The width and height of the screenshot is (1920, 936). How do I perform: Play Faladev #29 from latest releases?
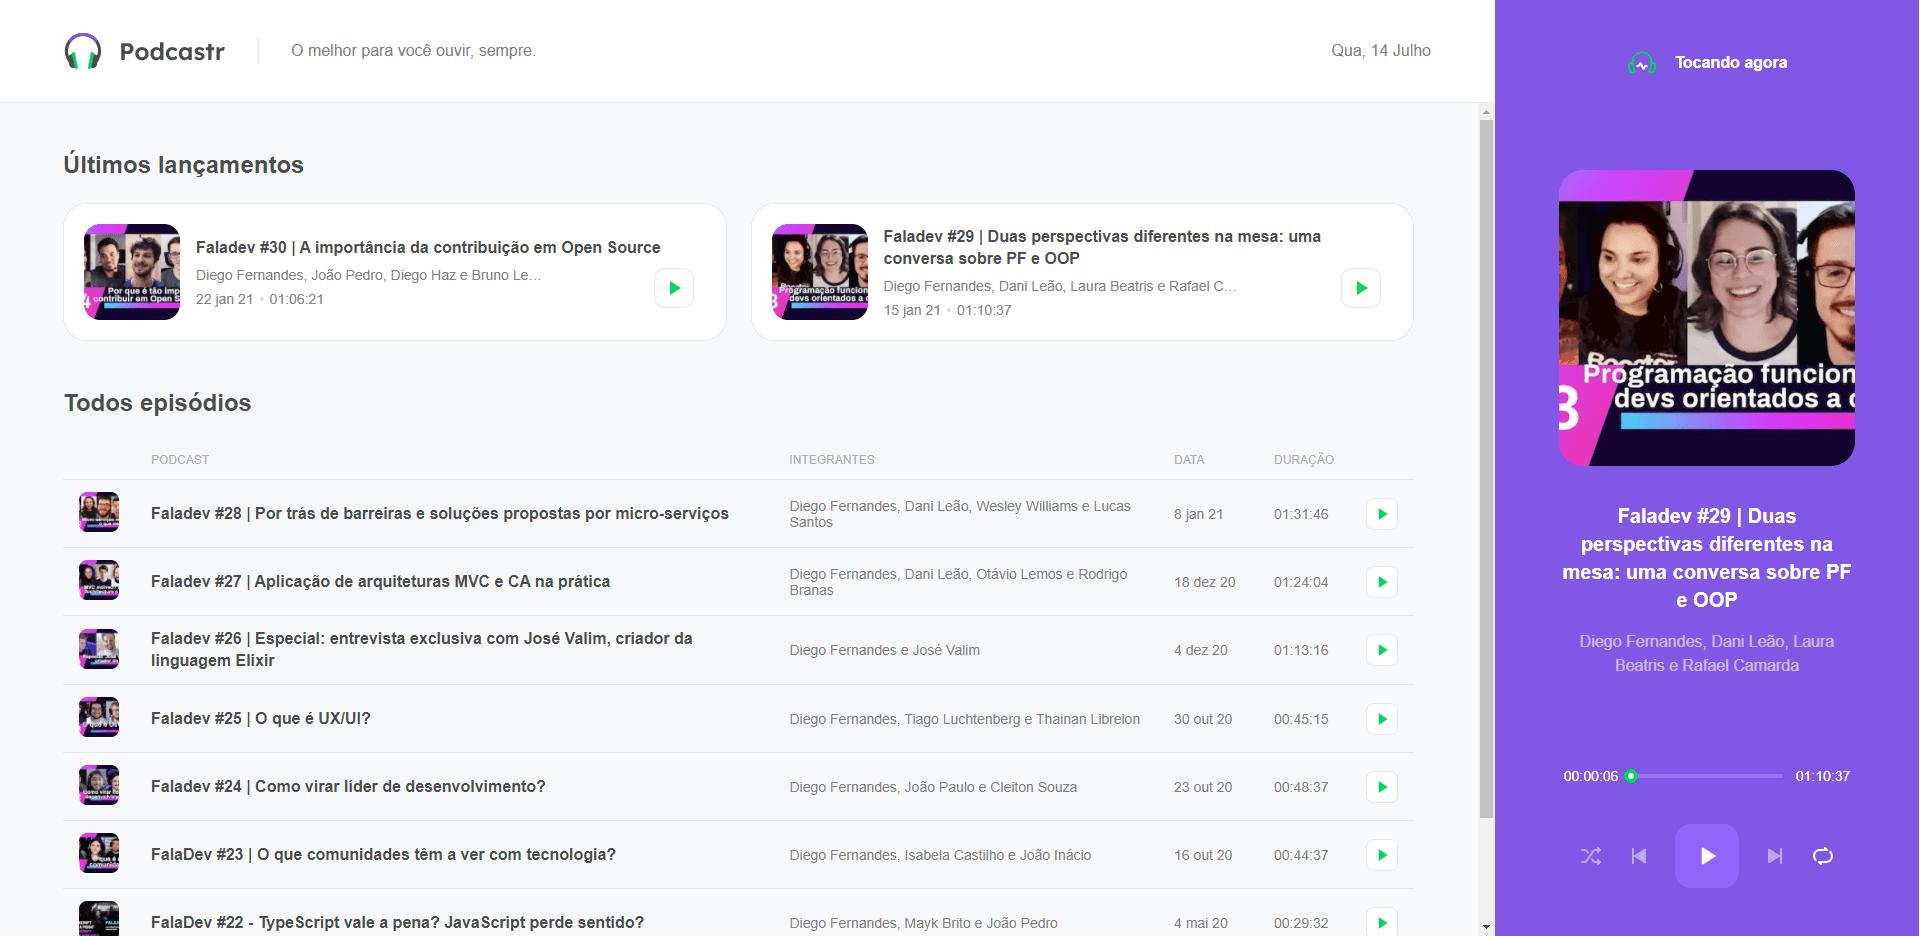(1361, 288)
